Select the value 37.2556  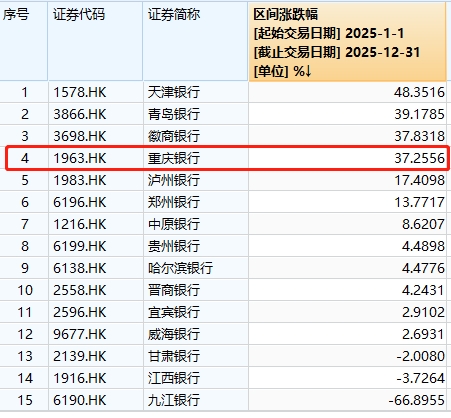(419, 158)
